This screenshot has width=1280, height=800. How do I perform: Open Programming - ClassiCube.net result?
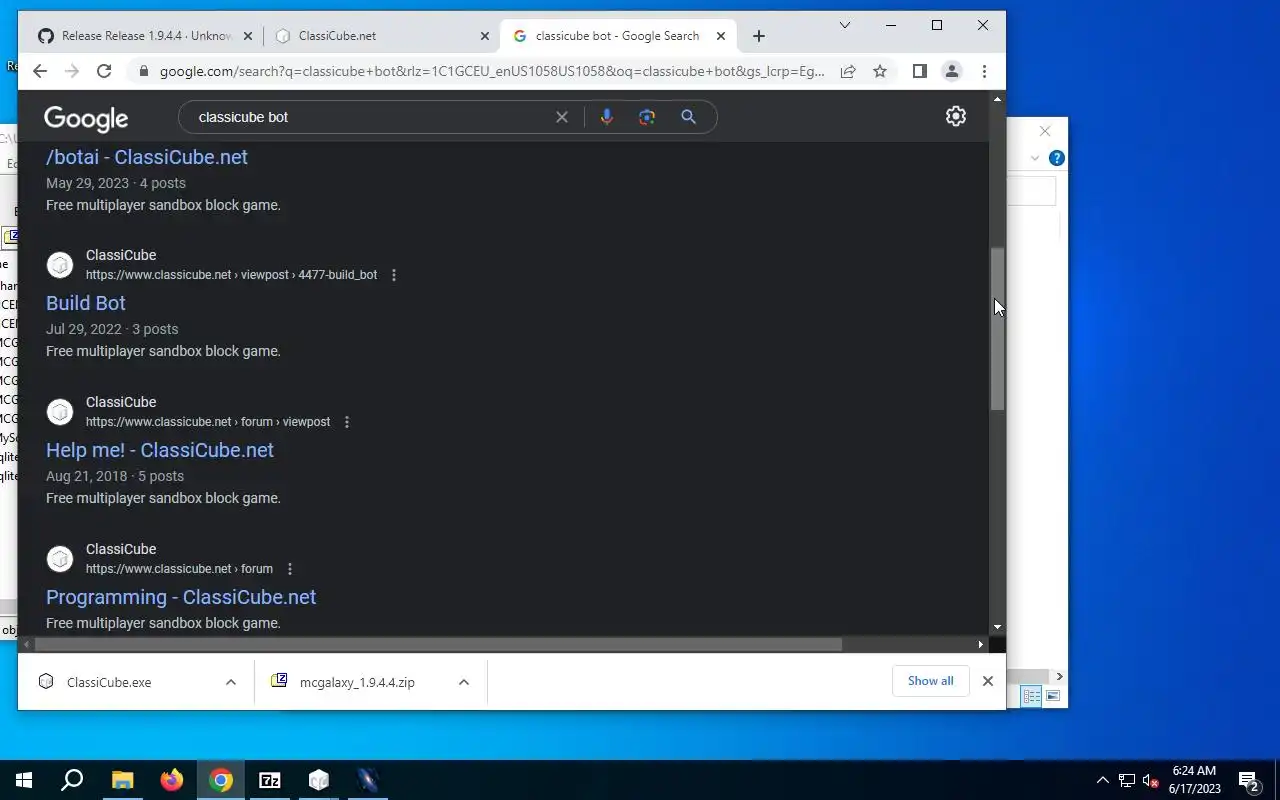(181, 597)
